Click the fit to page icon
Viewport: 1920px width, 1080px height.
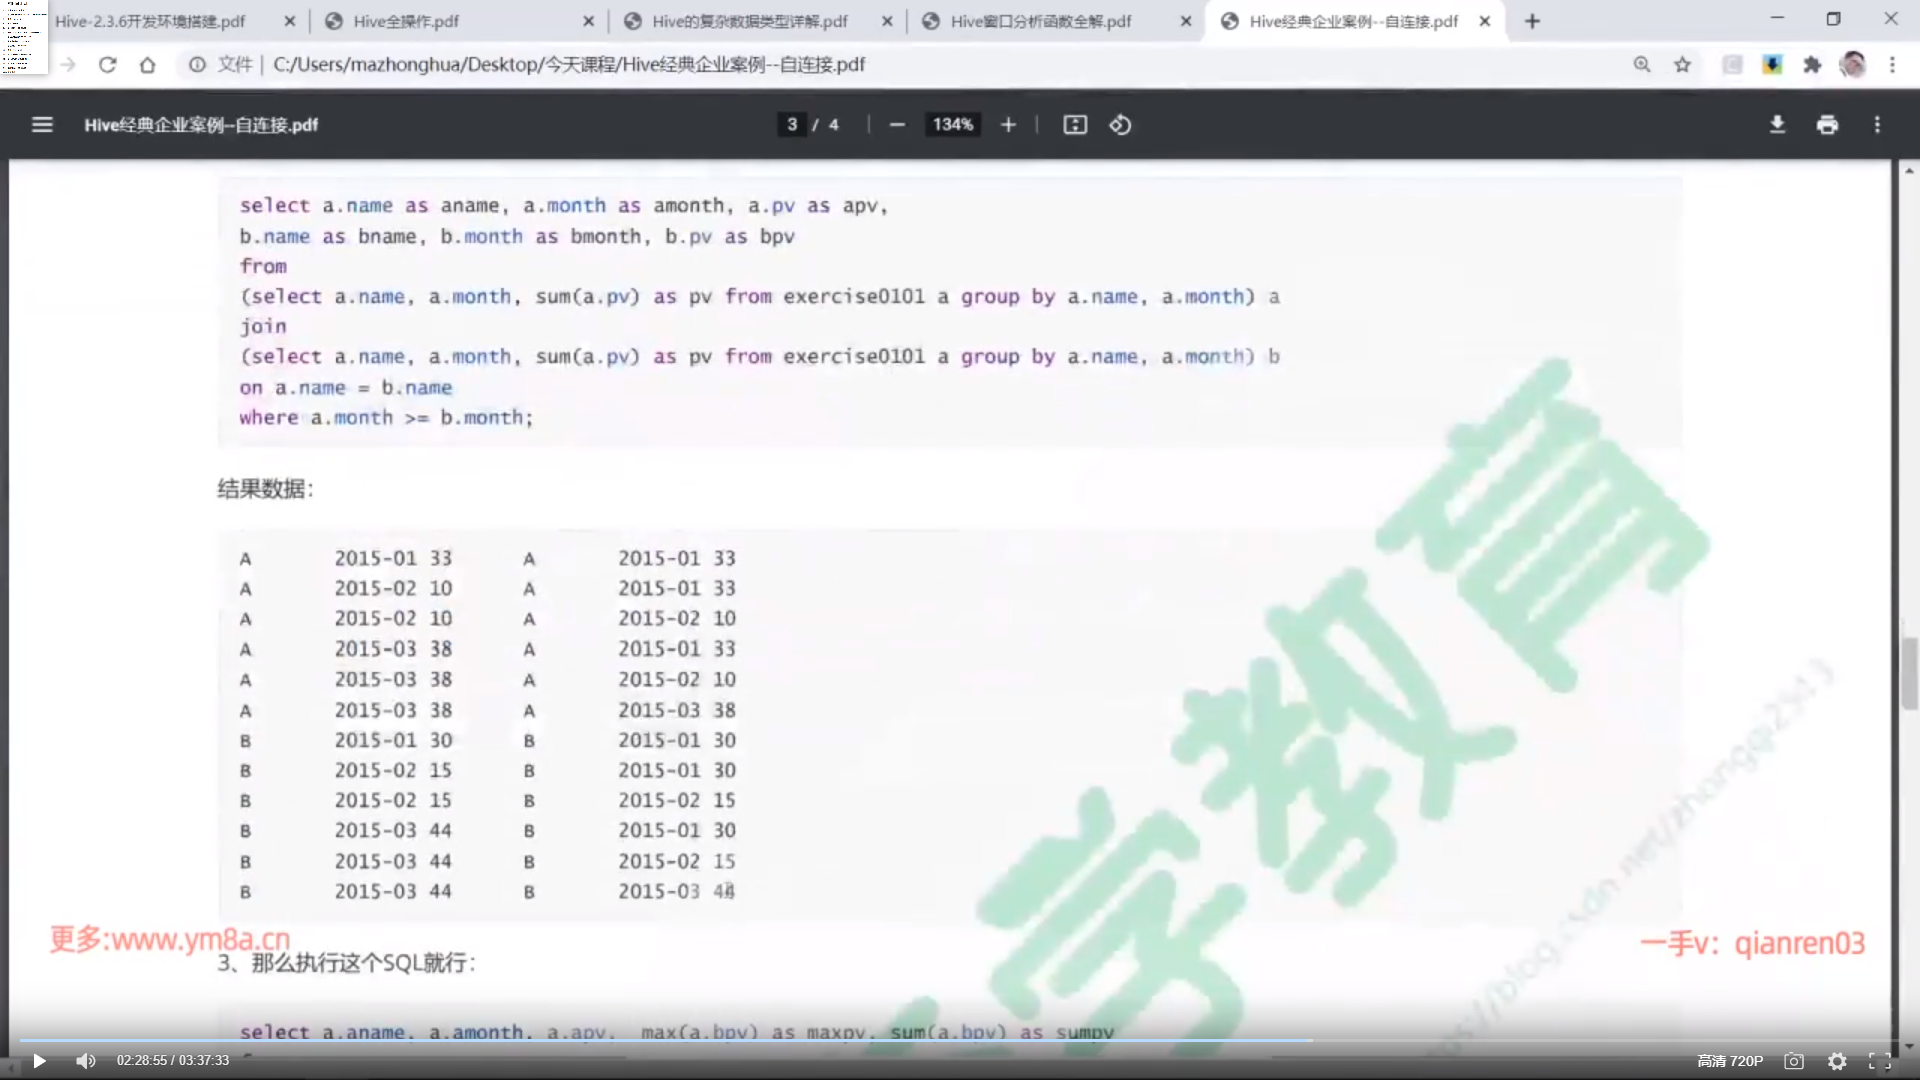[1075, 125]
